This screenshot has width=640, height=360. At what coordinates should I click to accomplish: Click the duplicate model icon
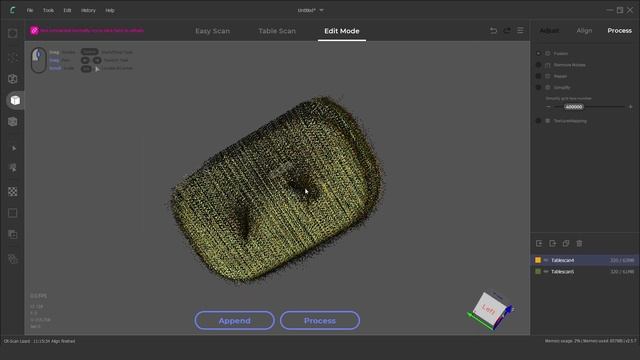(566, 243)
